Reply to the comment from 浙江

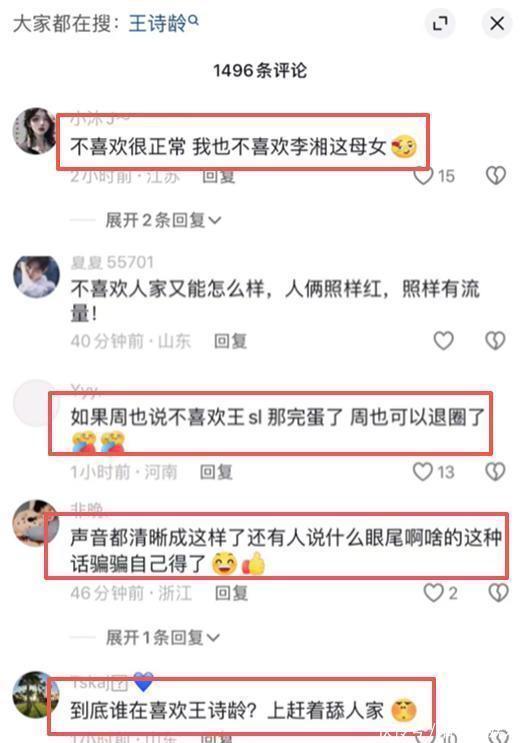coord(231,593)
